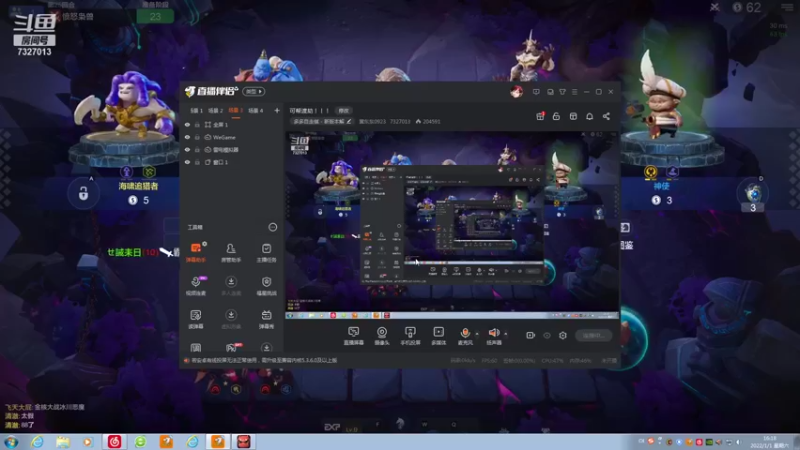Viewport: 800px width, 450px height.
Task: Add a 直播屏幕 screen capture source
Action: click(x=354, y=336)
